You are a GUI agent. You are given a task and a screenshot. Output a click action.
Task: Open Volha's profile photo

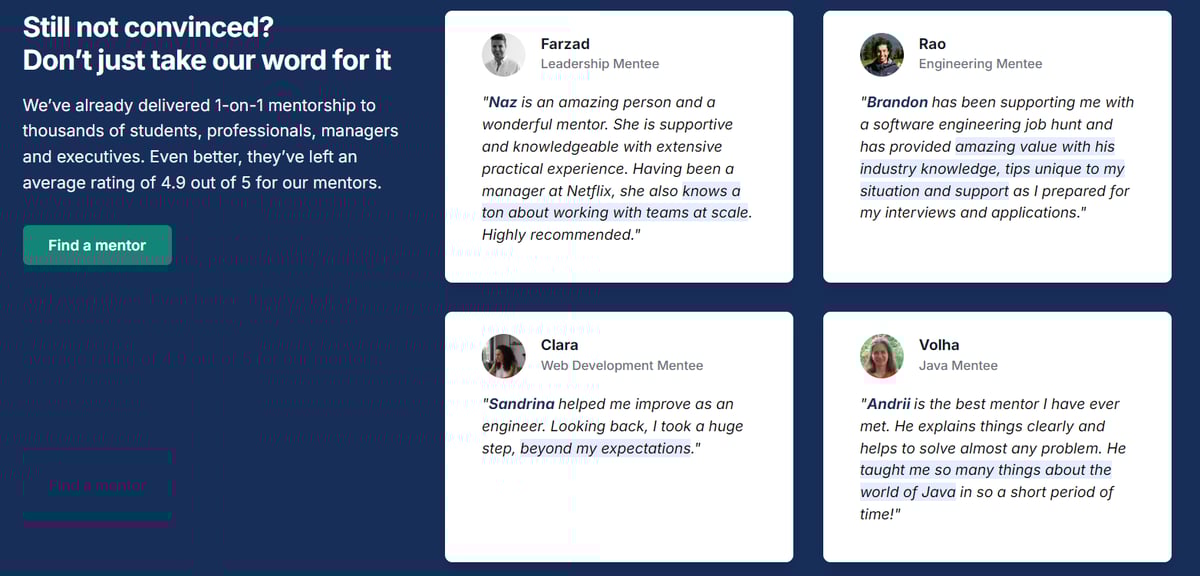881,355
